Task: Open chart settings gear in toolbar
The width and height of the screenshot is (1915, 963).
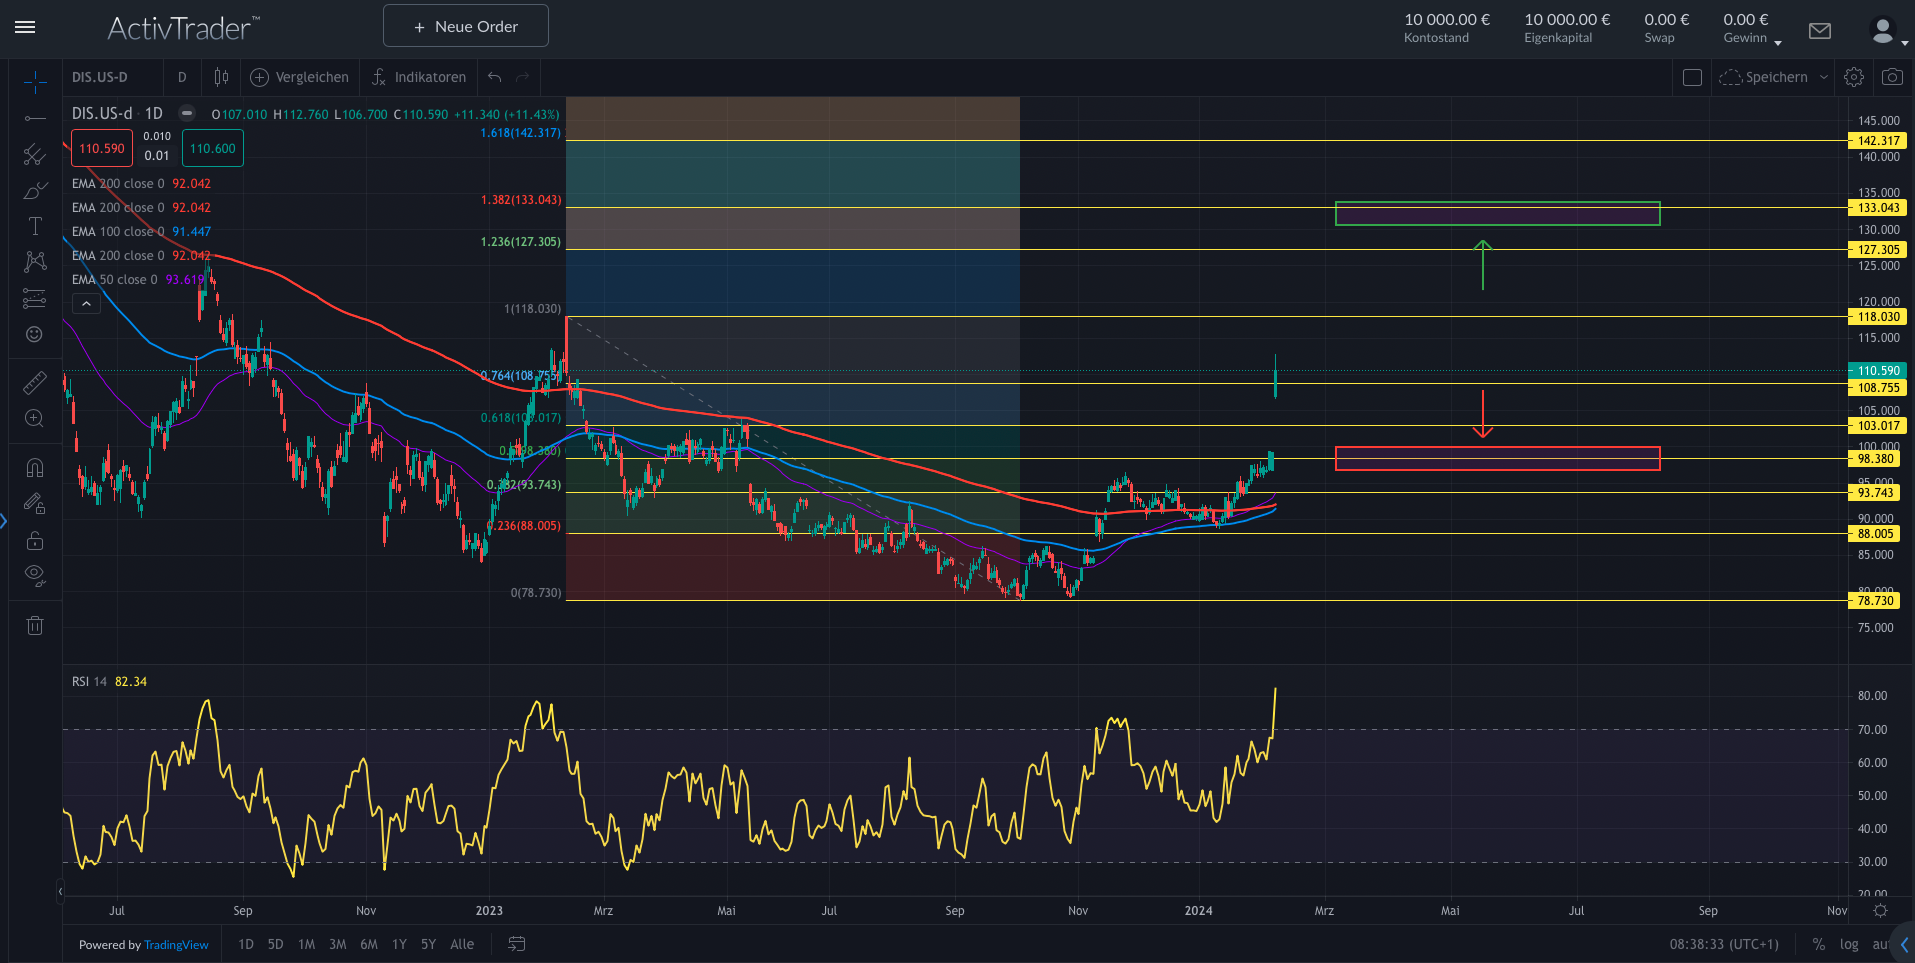Action: [x=1853, y=77]
